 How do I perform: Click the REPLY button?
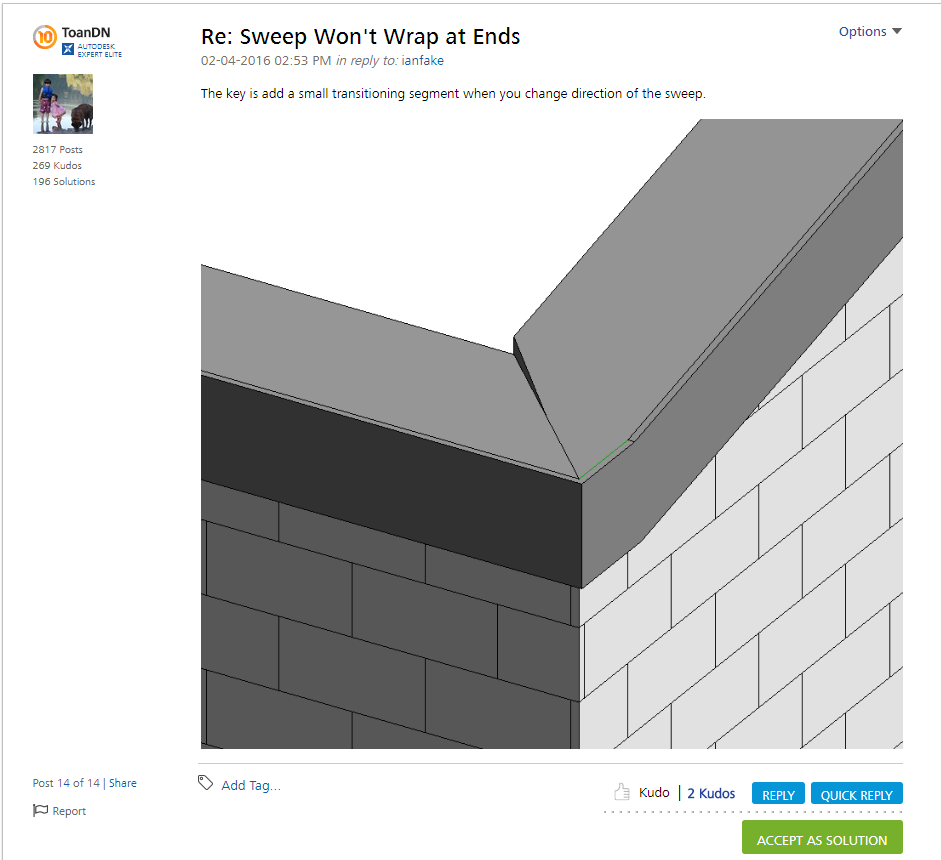click(778, 793)
